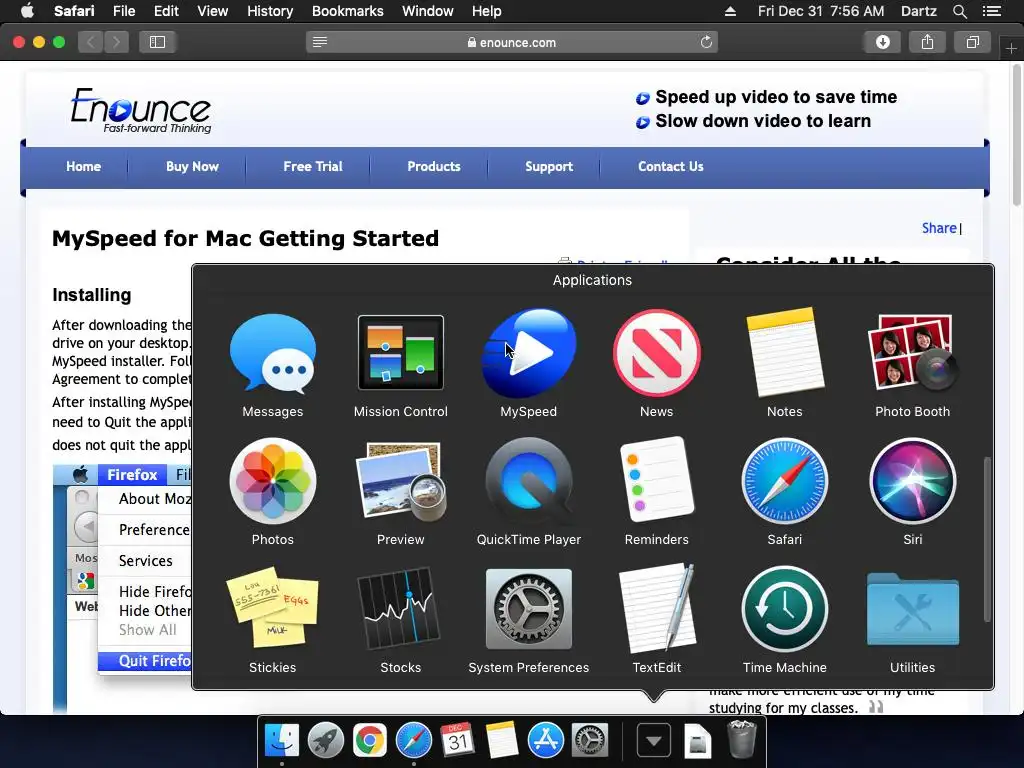Click the enounce.com address field
This screenshot has width=1024, height=768.
(x=512, y=42)
